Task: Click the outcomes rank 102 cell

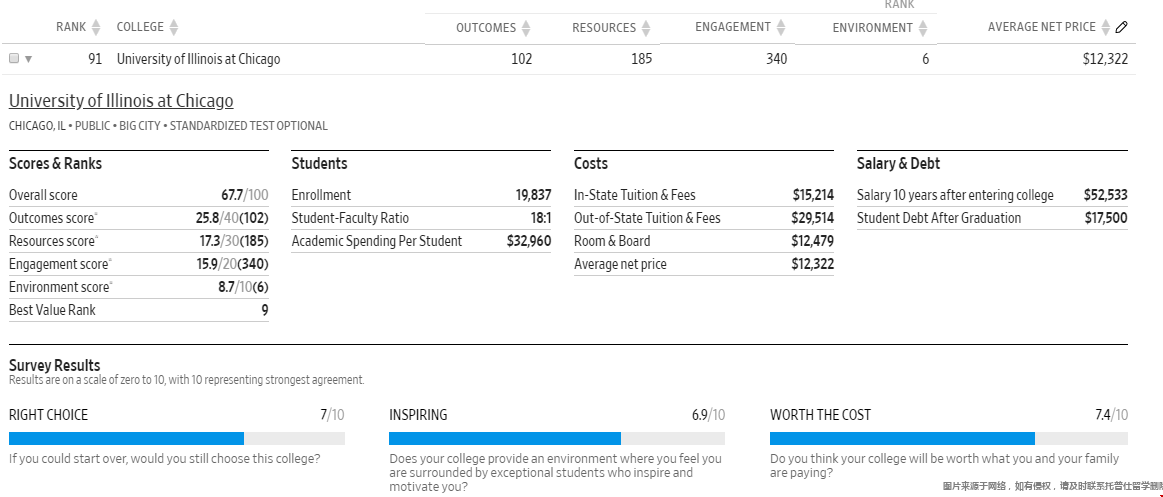Action: click(521, 59)
